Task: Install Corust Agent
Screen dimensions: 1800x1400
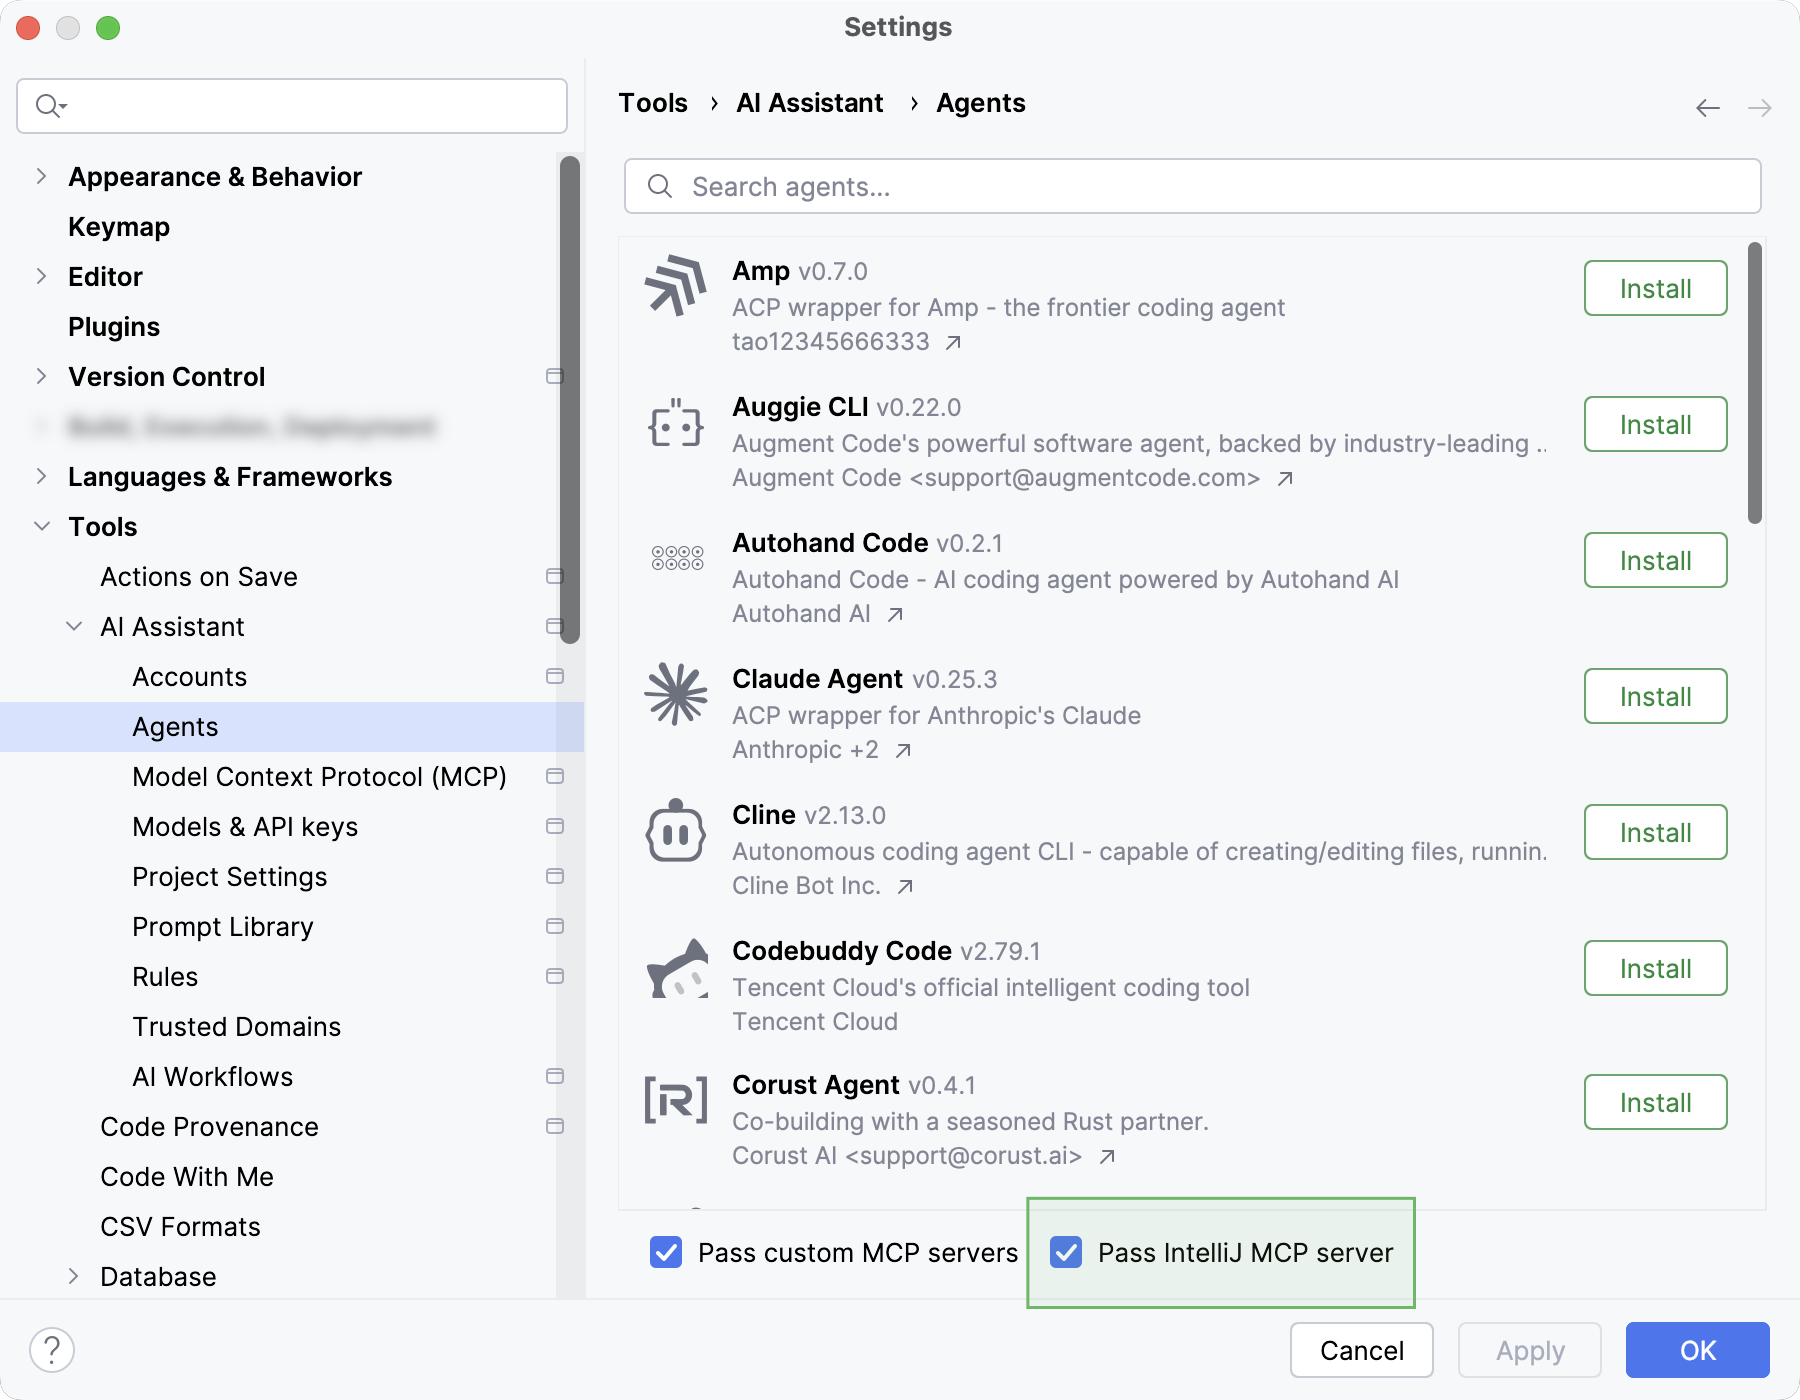Action: click(x=1655, y=1102)
